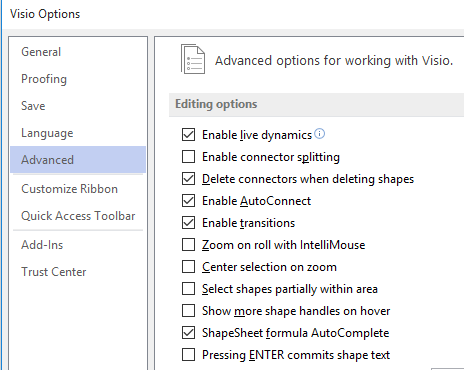This screenshot has height=370, width=464.
Task: Check Zoom on roll with IntelliMouse
Action: coord(188,245)
